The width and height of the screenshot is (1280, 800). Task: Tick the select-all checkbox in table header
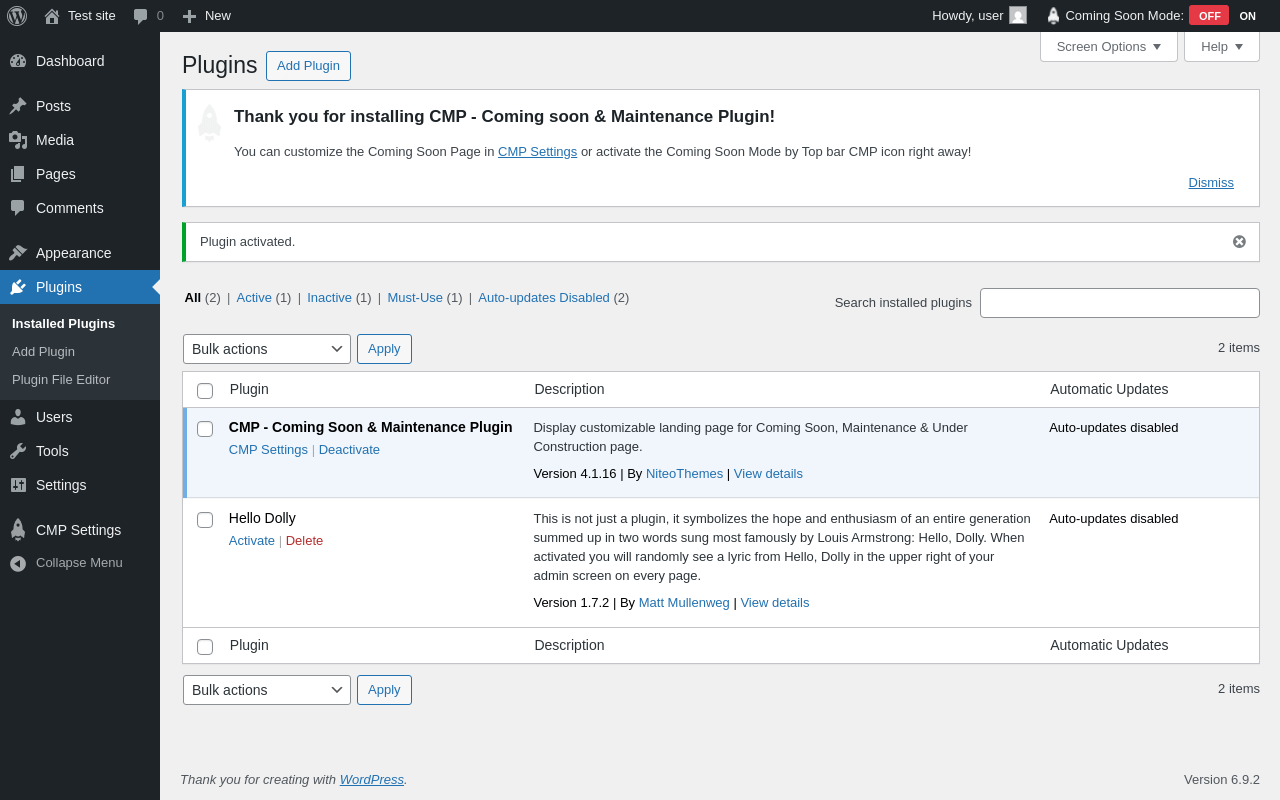(x=205, y=391)
